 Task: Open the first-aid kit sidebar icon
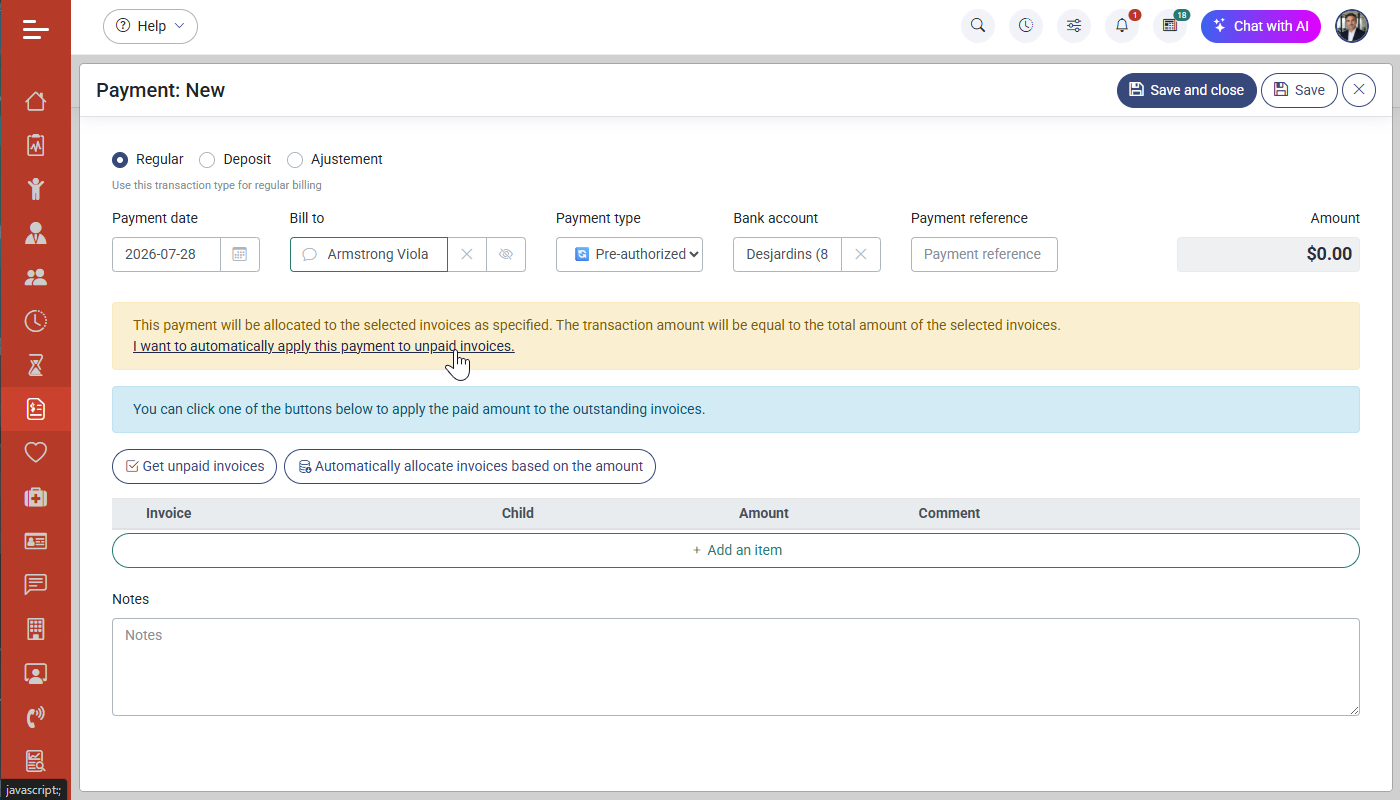click(x=36, y=497)
